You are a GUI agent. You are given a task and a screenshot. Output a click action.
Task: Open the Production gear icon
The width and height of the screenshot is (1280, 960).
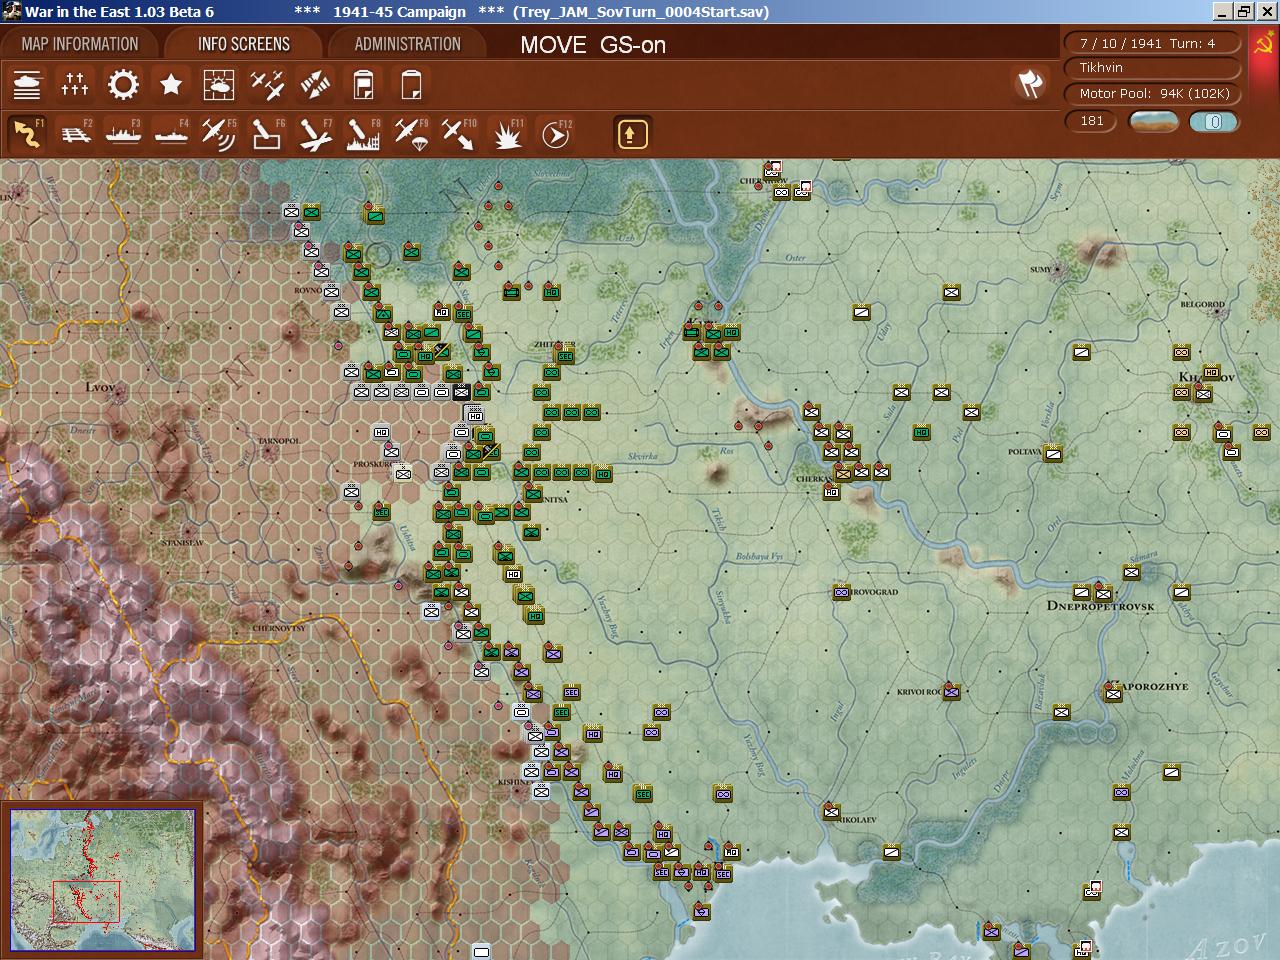pyautogui.click(x=123, y=85)
